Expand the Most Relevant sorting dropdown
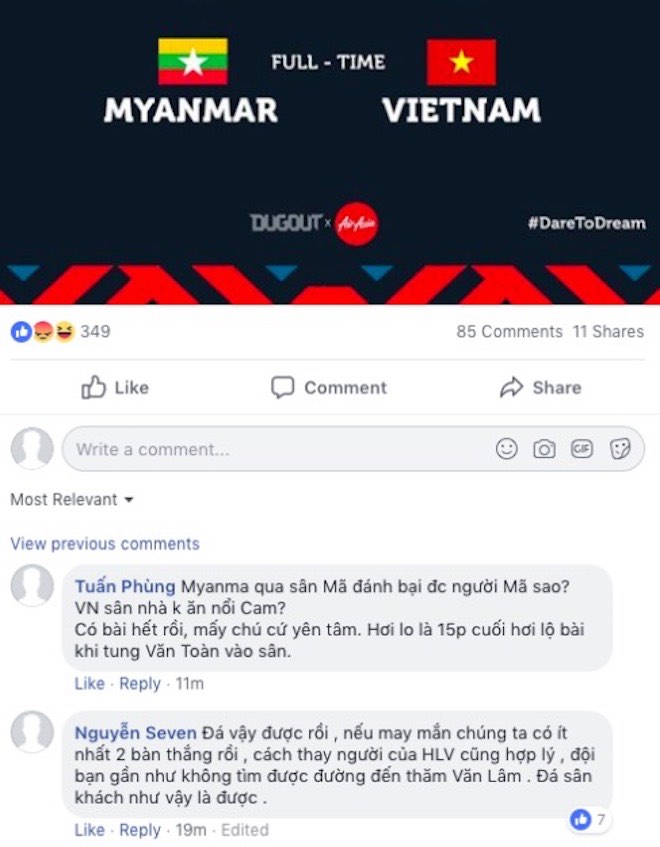This screenshot has width=660, height=847. pos(72,499)
